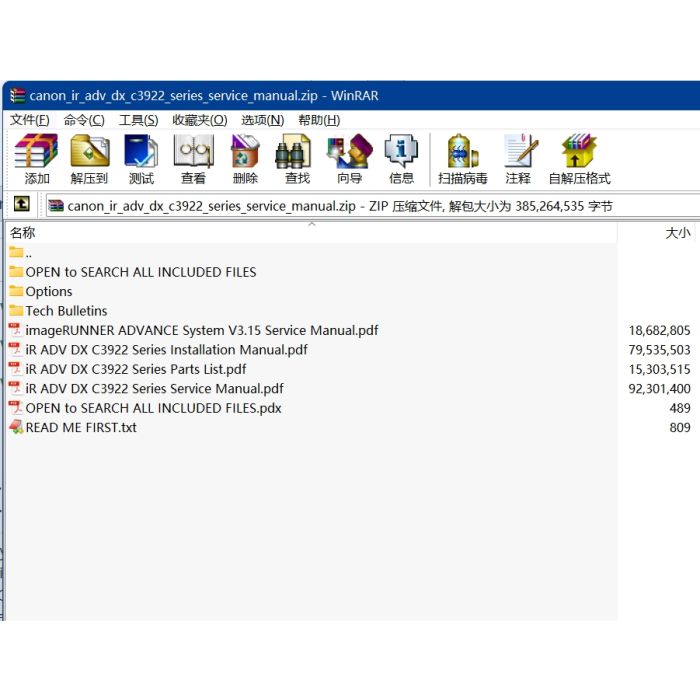Click the archive path address field

(373, 206)
